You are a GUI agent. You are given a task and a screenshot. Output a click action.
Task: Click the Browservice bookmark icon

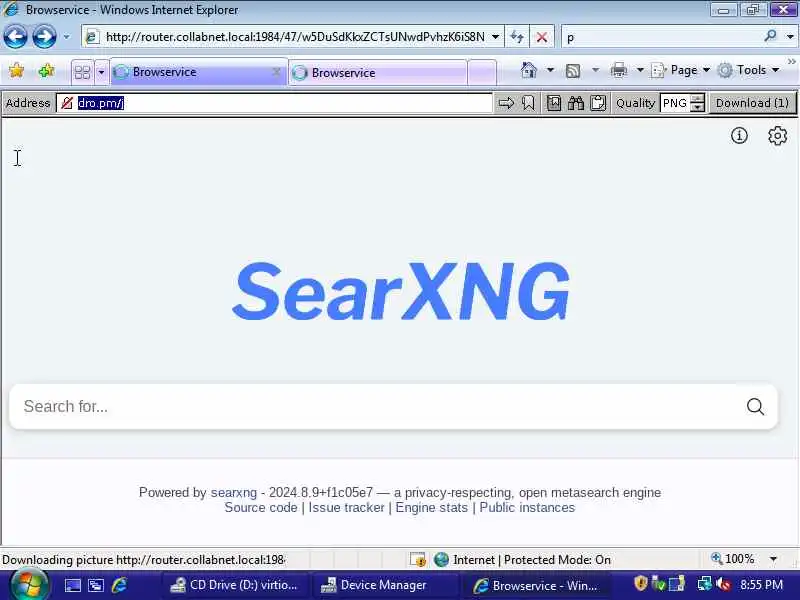528,103
